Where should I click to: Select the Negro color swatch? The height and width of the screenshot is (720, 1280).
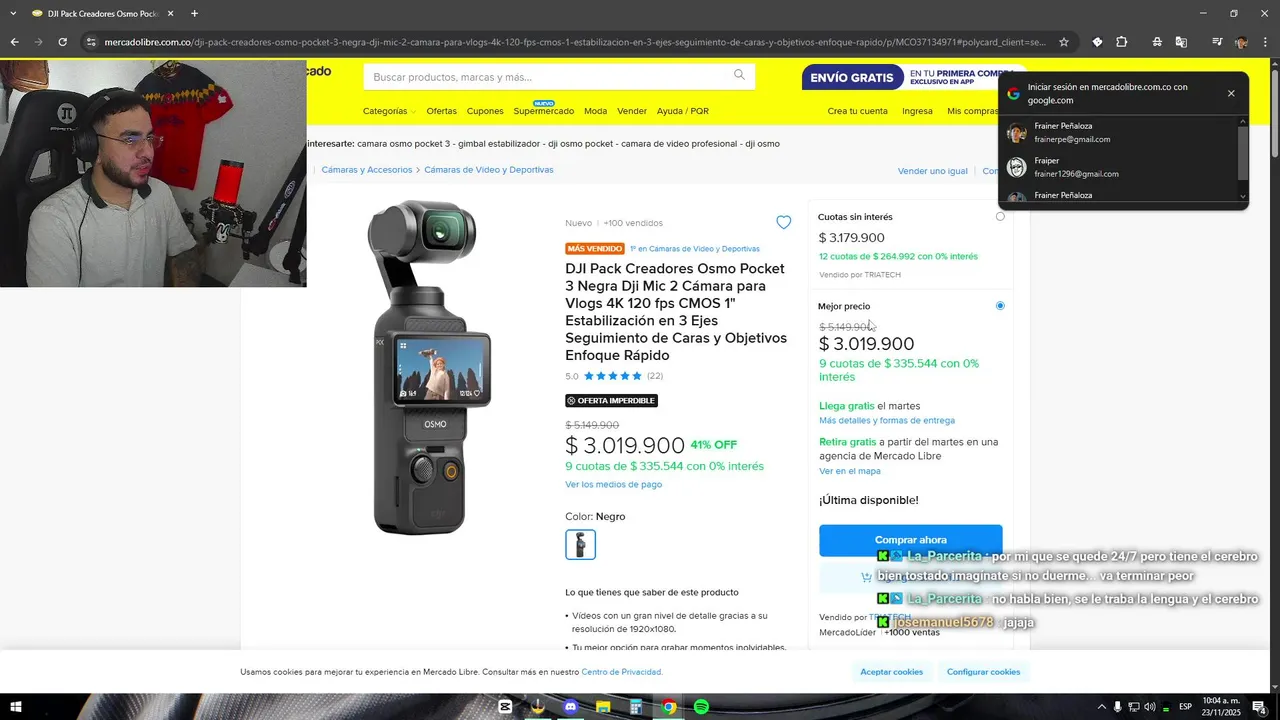(580, 545)
